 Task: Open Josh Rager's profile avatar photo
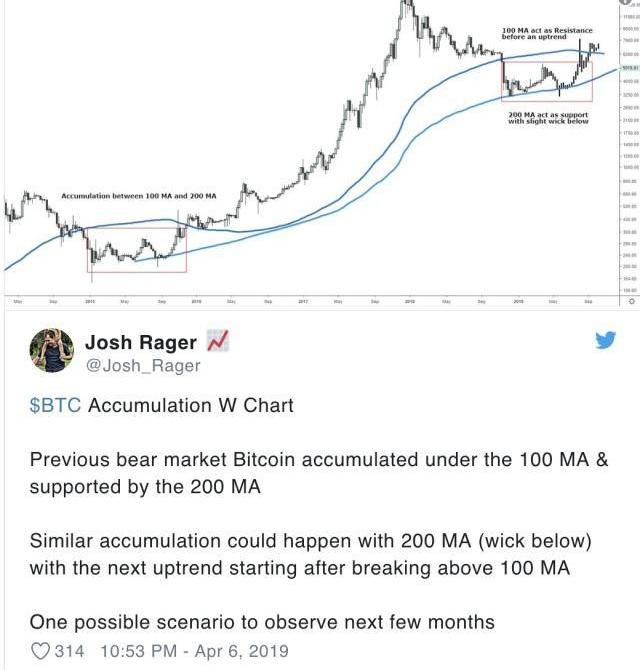(x=52, y=350)
